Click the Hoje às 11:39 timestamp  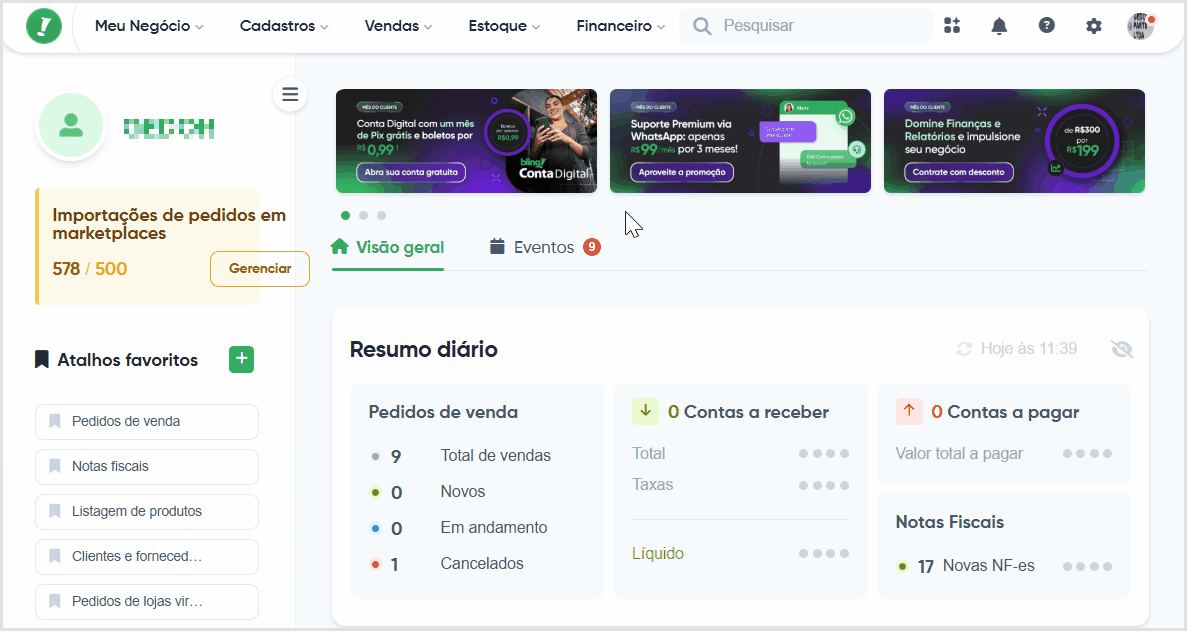(x=1029, y=349)
